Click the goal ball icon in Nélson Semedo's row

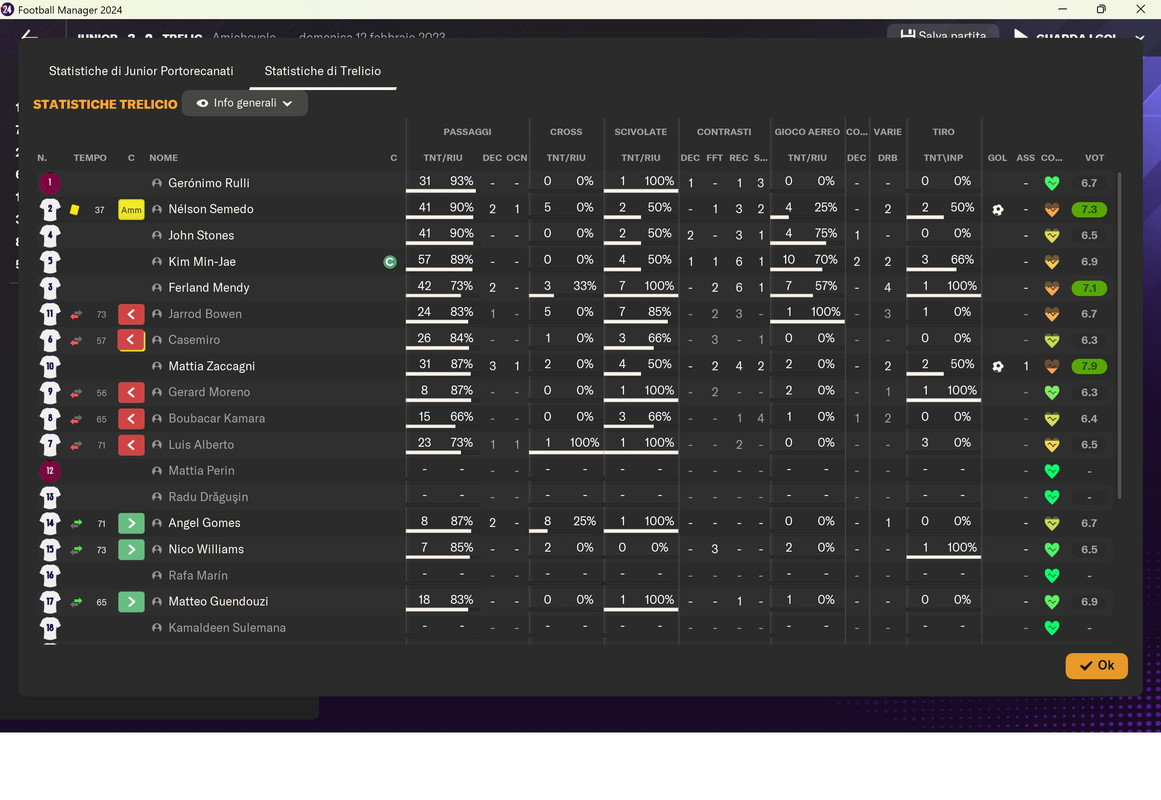pyautogui.click(x=997, y=210)
